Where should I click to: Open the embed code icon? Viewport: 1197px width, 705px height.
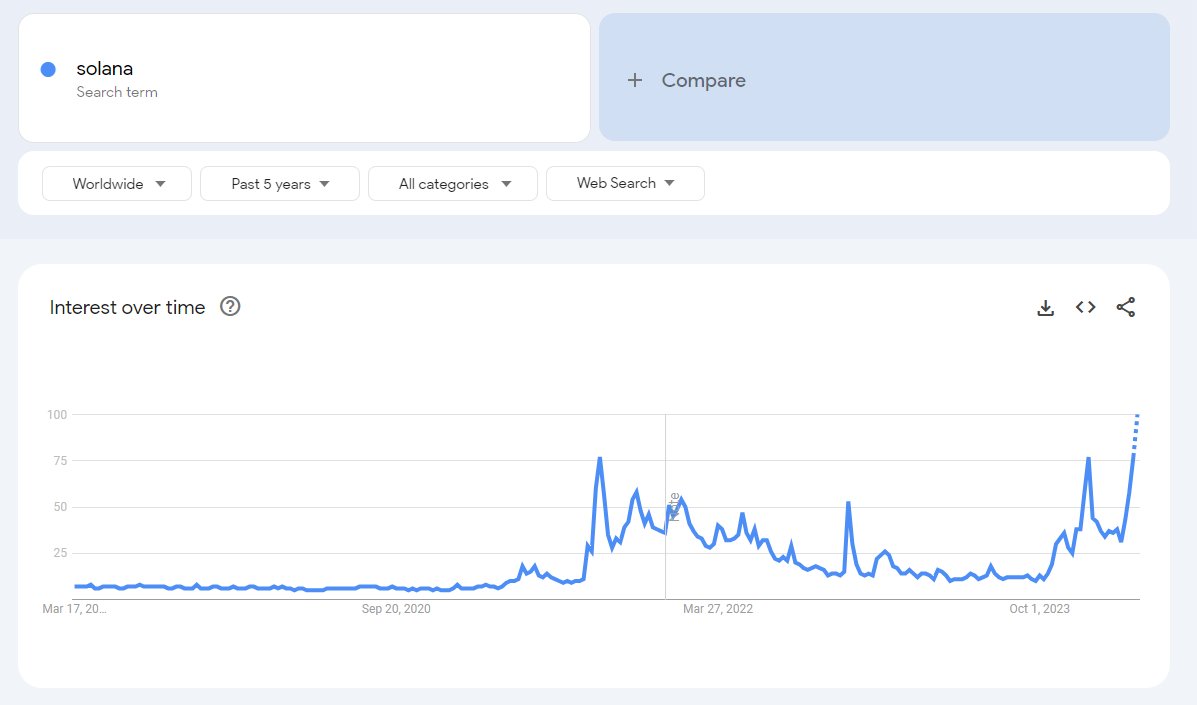[1086, 307]
